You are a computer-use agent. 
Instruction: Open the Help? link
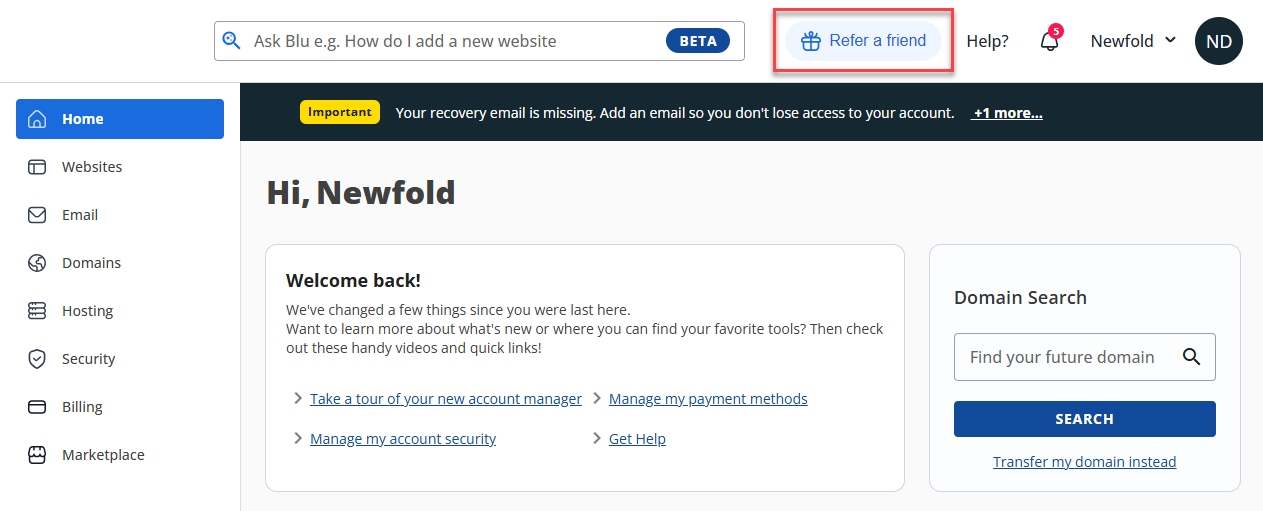tap(987, 41)
